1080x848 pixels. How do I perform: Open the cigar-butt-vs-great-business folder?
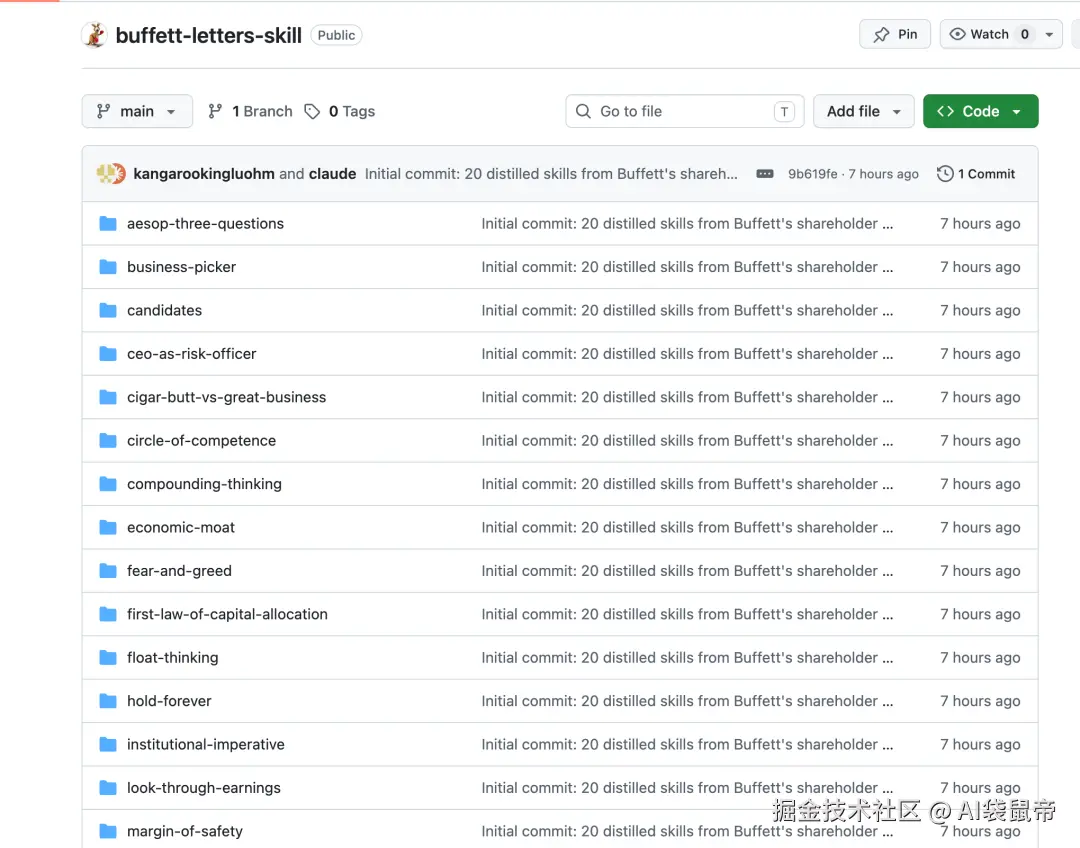pyautogui.click(x=227, y=397)
